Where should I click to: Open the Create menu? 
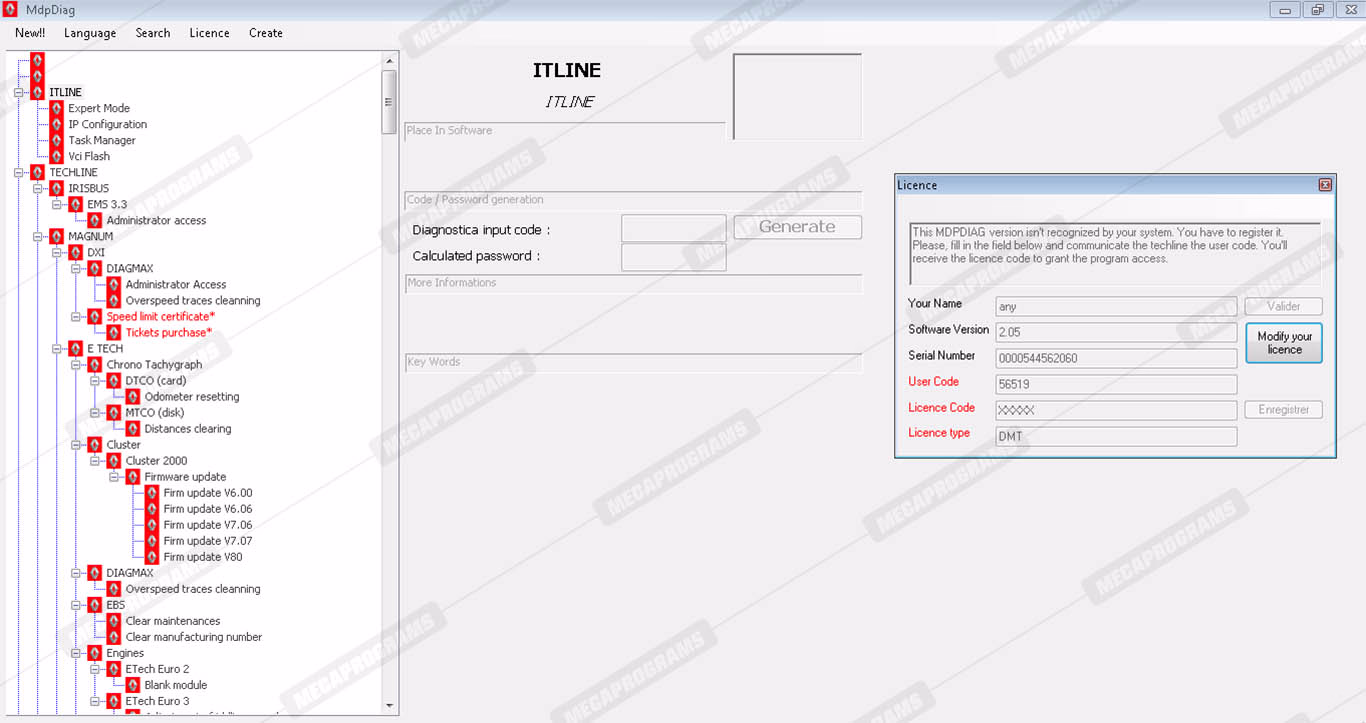point(266,33)
